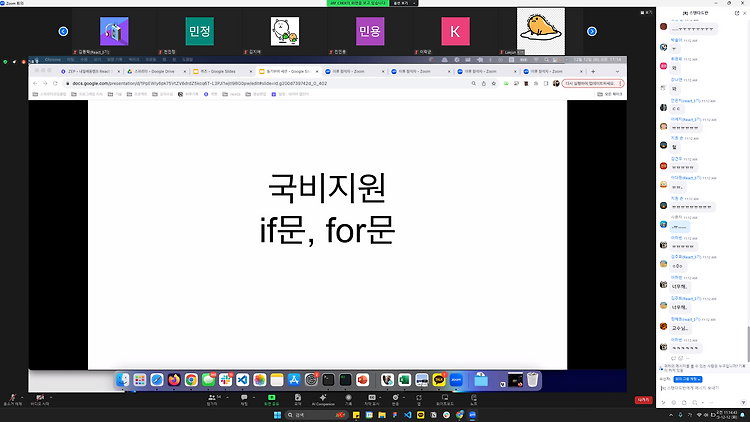Select 민용 participant thumbnail
Viewport: 750px width, 422px height.
[x=370, y=31]
